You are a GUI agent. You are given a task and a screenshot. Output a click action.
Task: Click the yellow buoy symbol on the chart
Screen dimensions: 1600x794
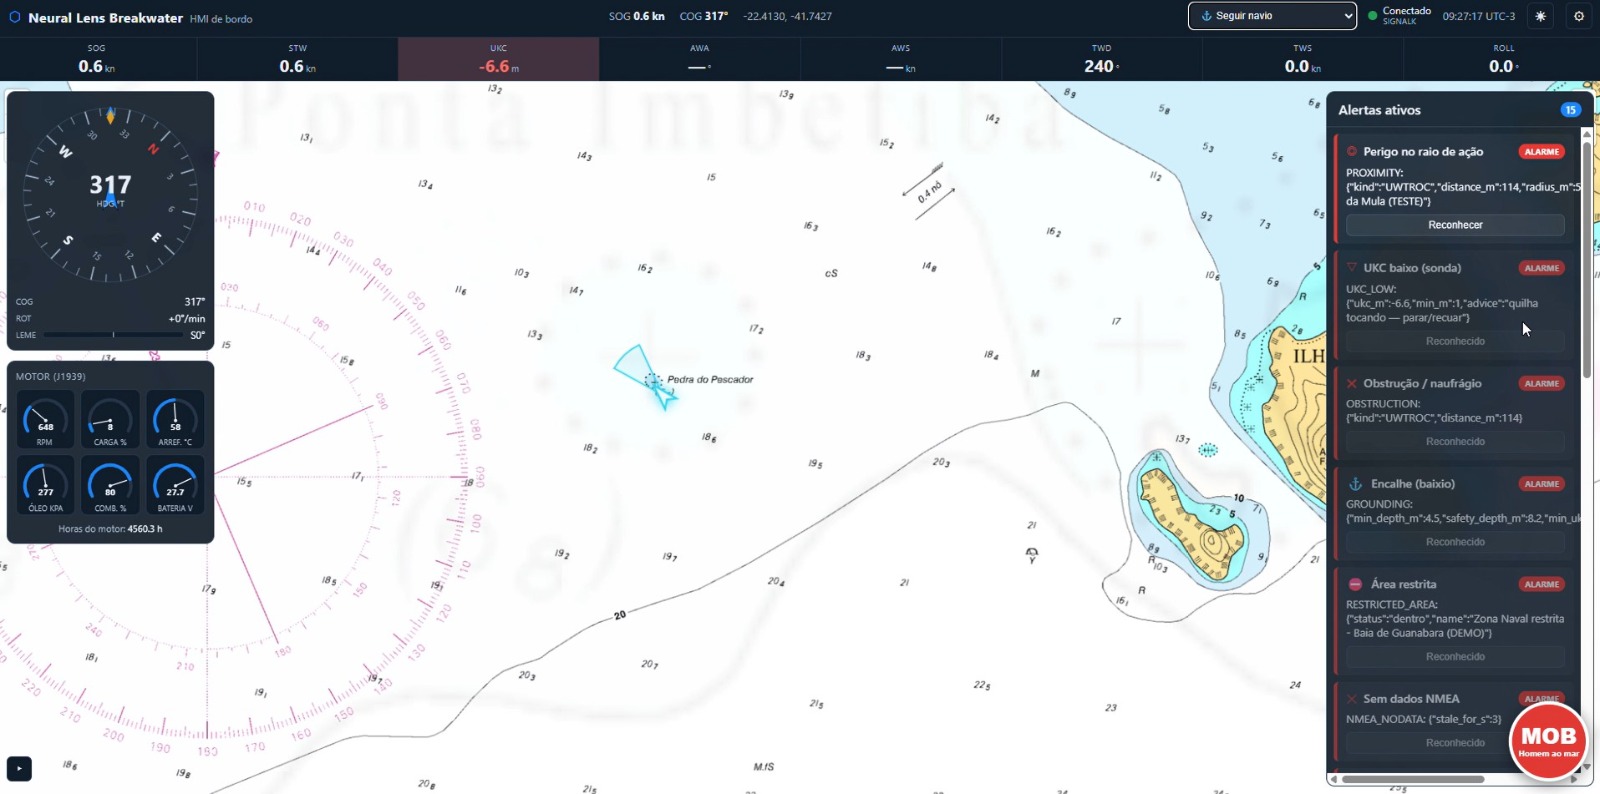point(1032,554)
